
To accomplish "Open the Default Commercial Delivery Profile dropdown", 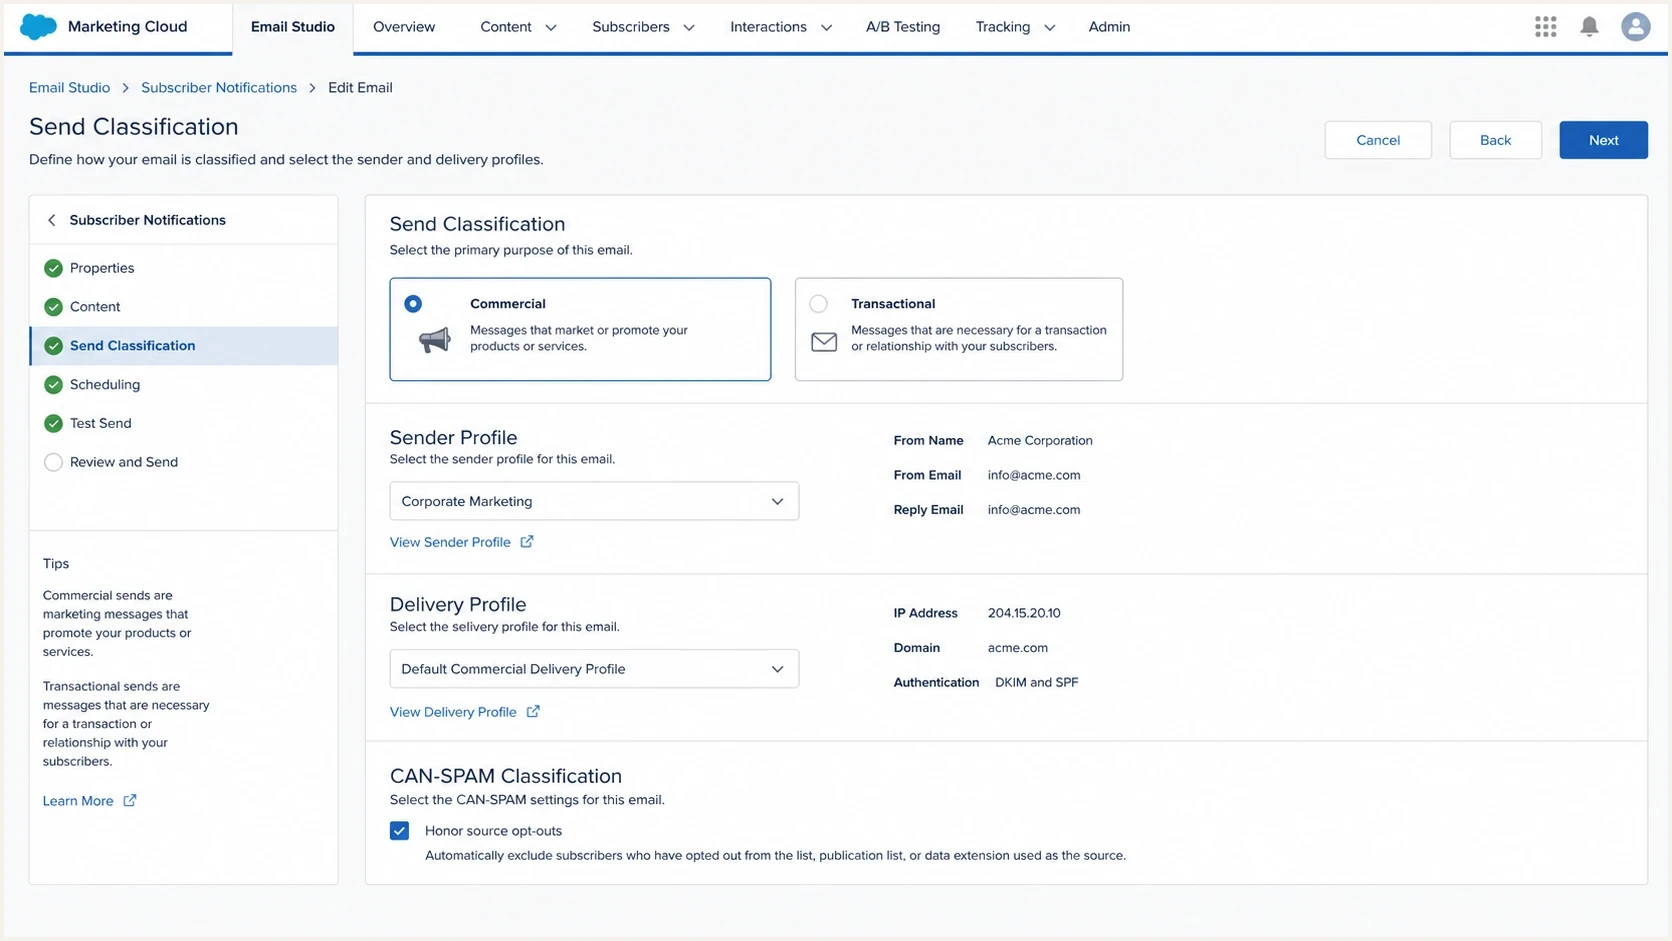I will point(594,669).
